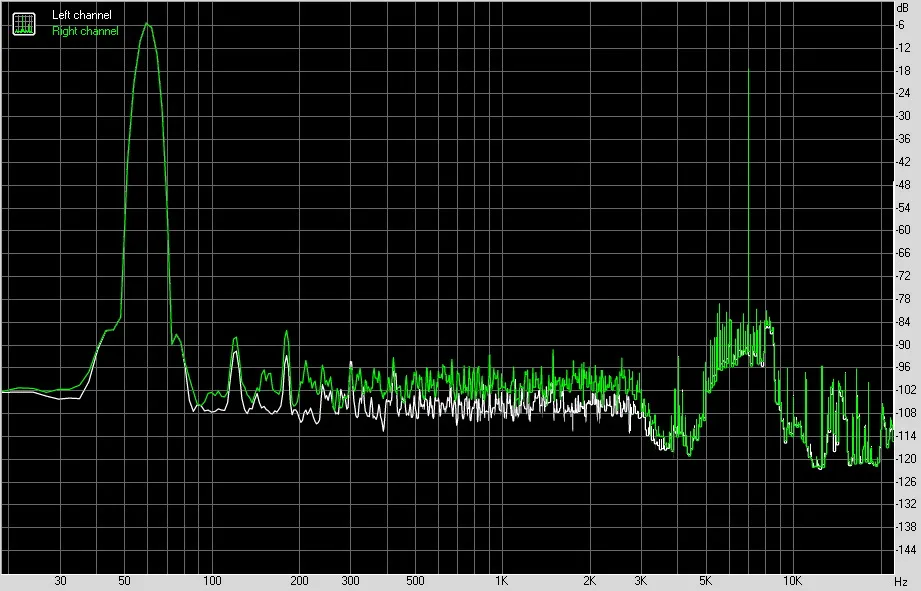Click the 1K frequency axis label
This screenshot has width=921, height=591.
(x=501, y=581)
